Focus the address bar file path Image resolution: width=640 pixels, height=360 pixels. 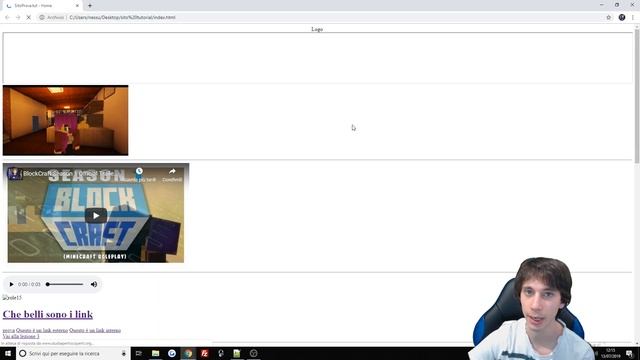point(122,18)
